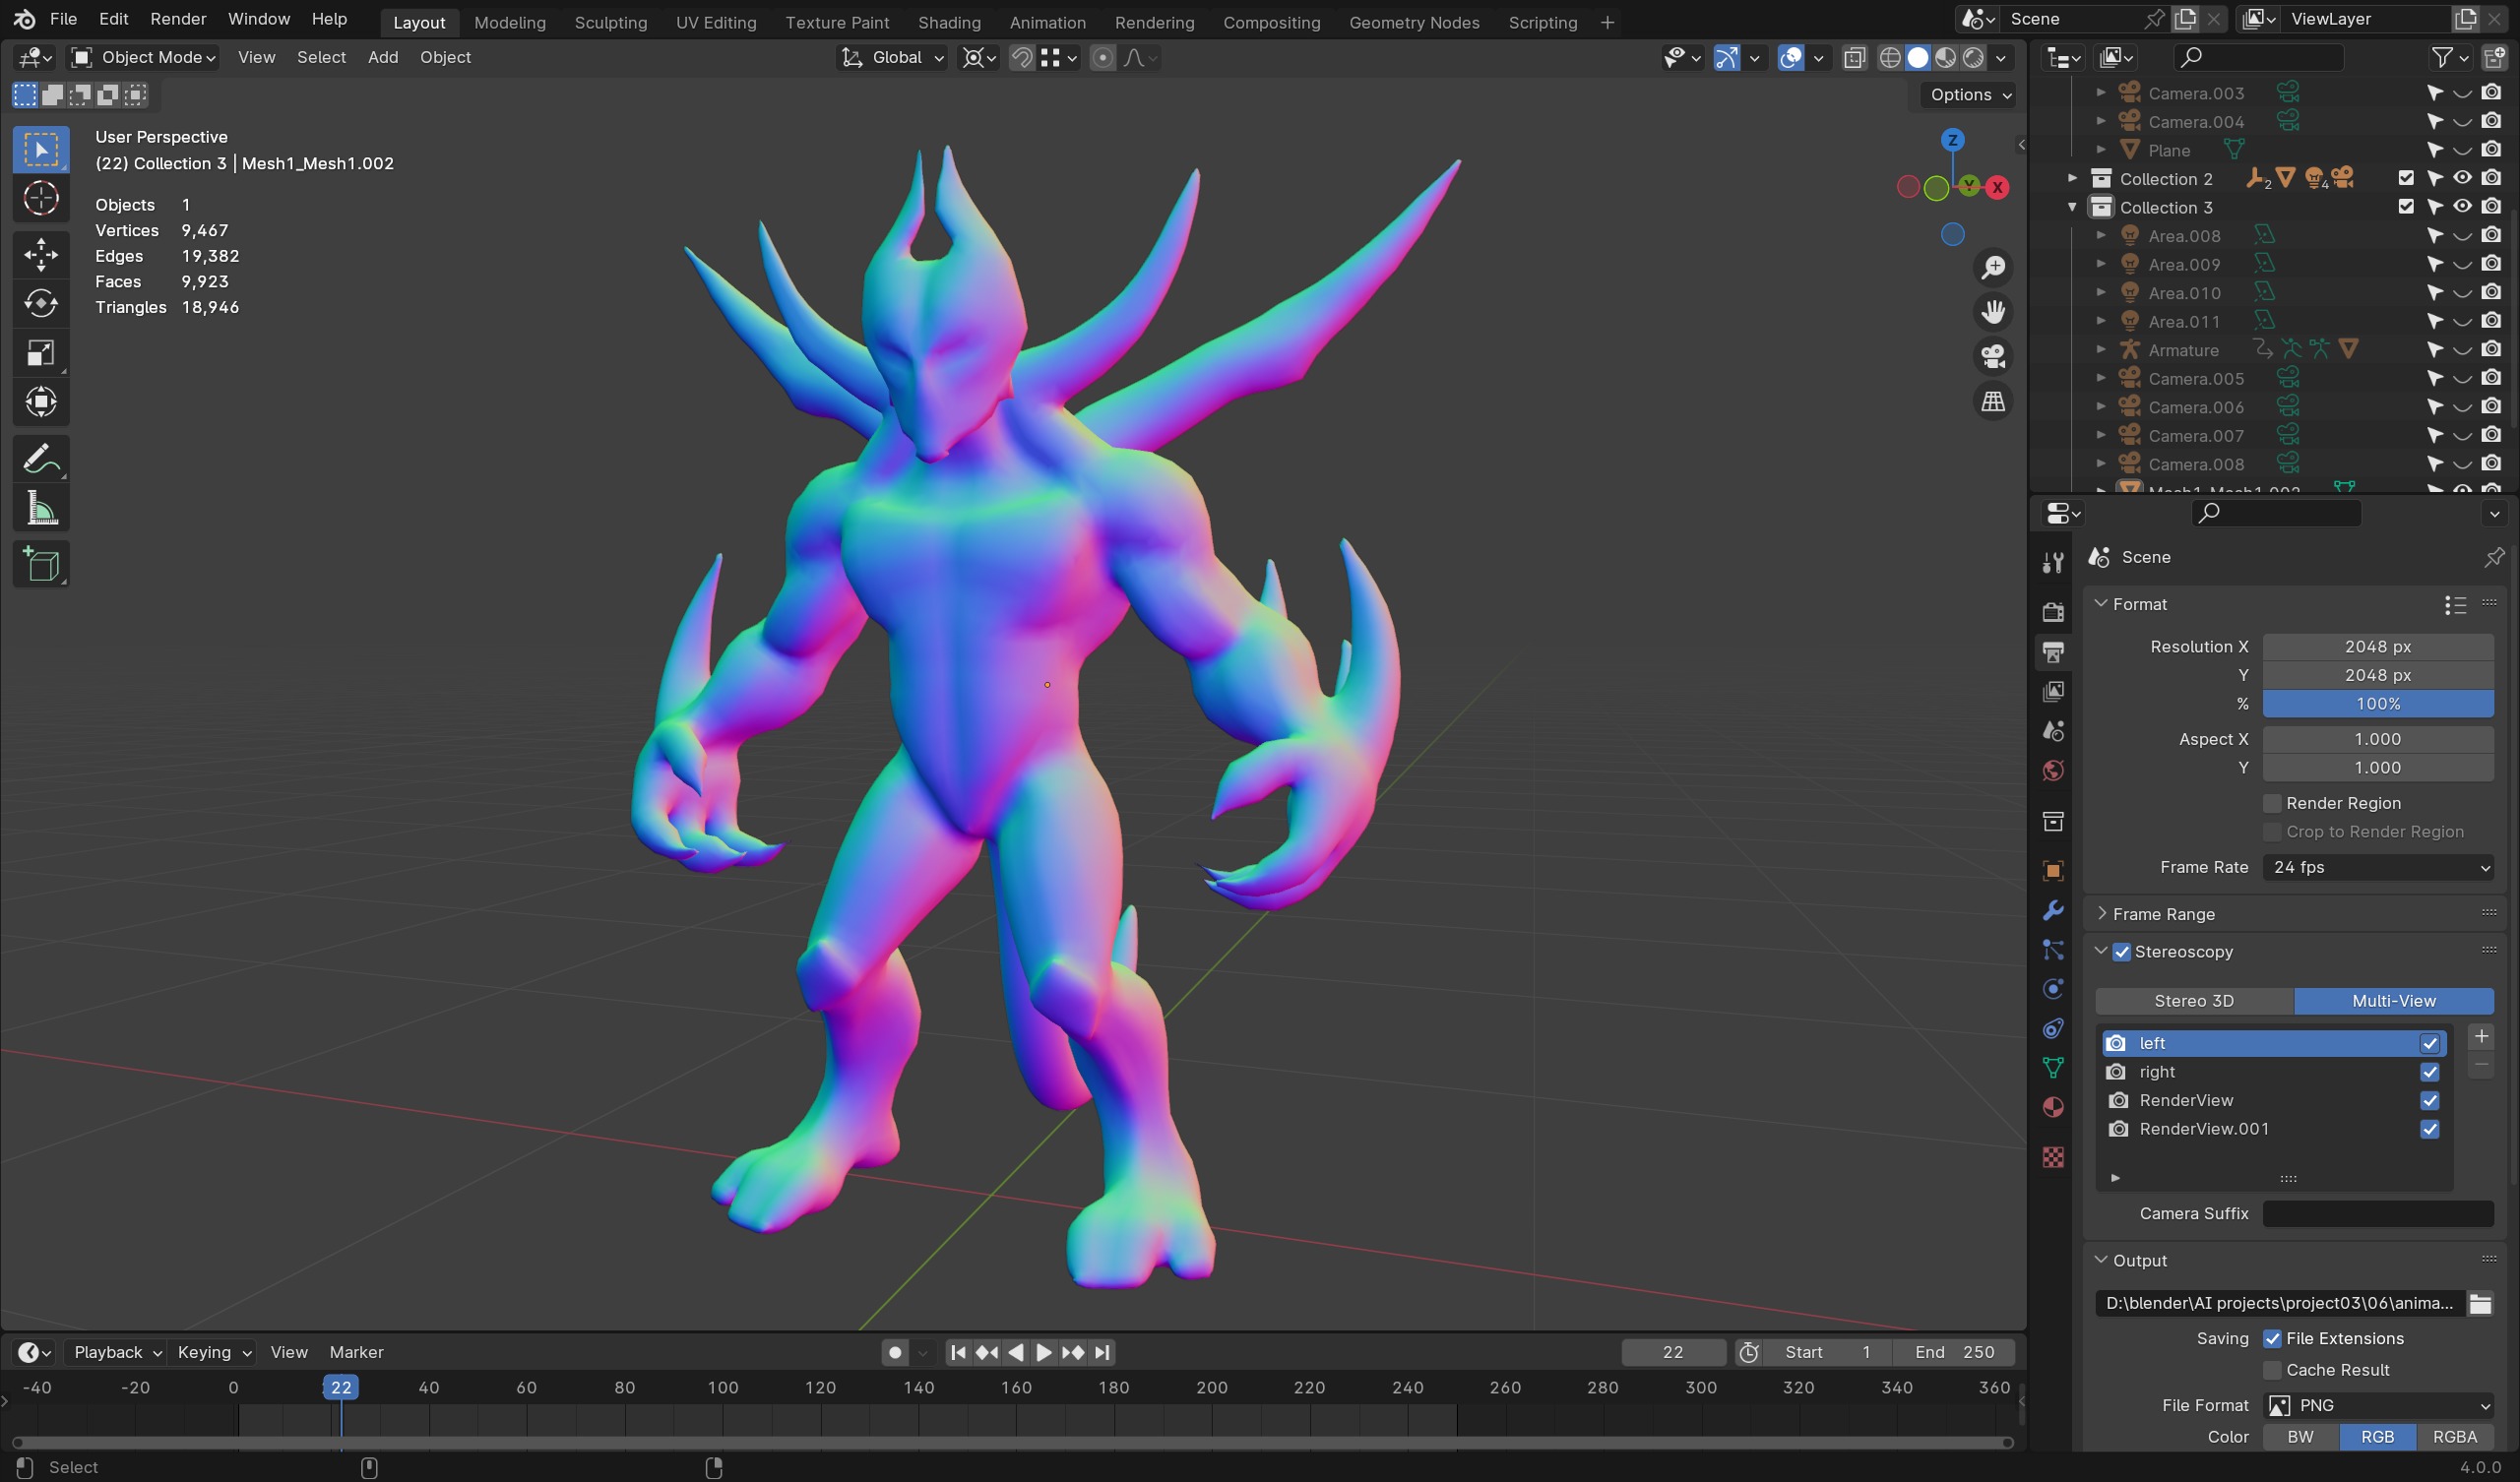Open the Object Mode dropdown

coord(144,58)
